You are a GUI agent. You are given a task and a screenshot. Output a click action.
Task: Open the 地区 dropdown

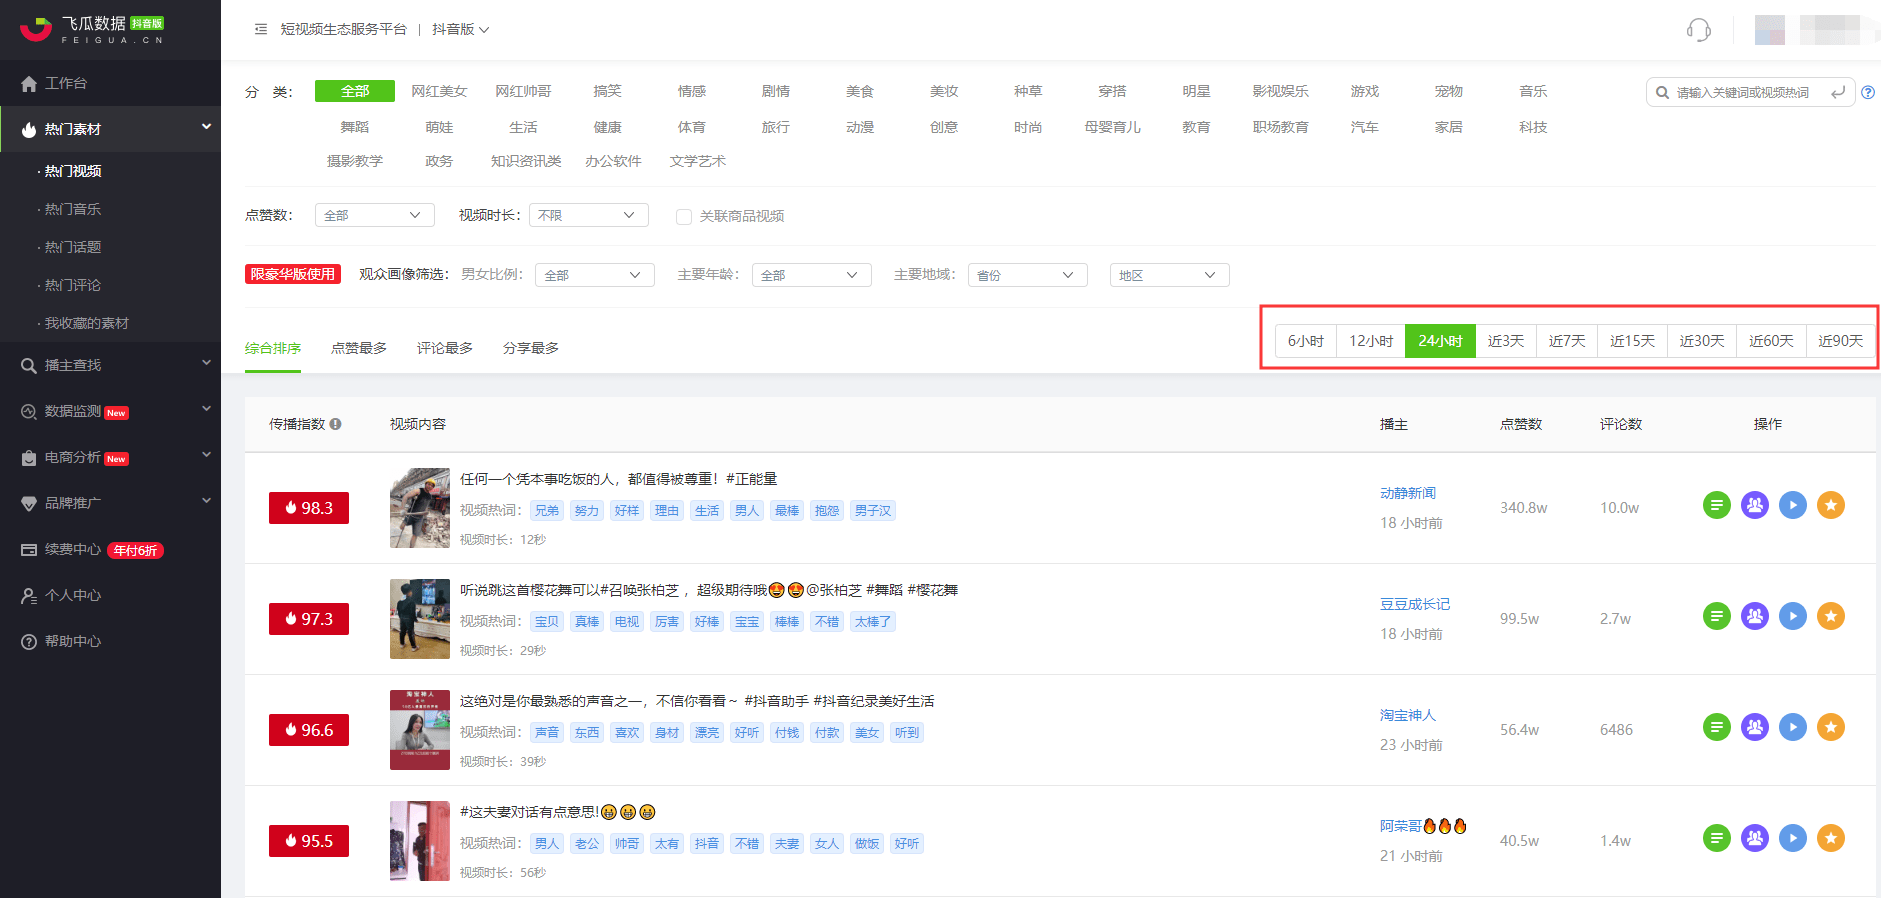point(1170,275)
